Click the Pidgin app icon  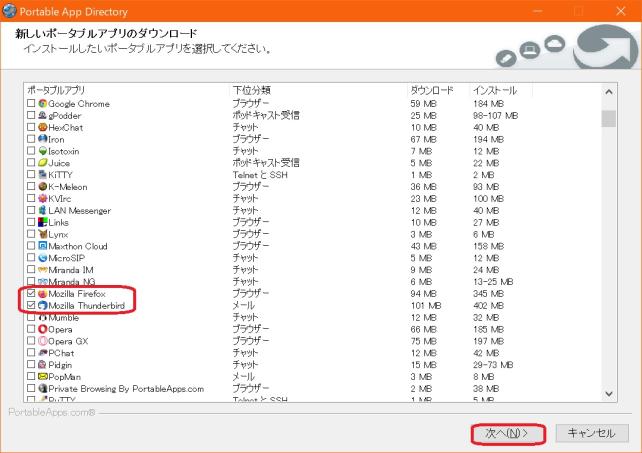click(x=43, y=365)
